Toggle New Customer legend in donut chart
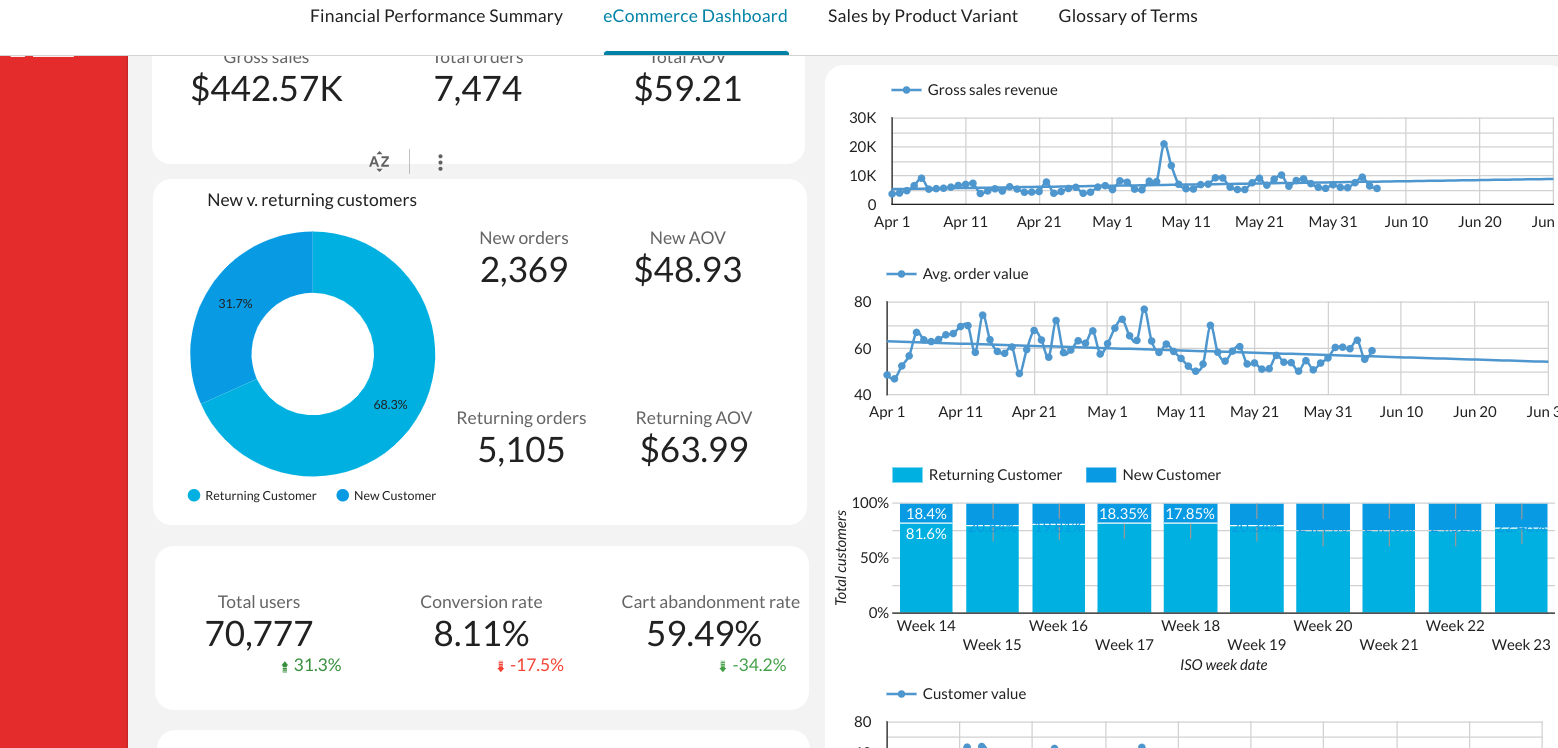Image resolution: width=1558 pixels, height=748 pixels. (x=387, y=496)
